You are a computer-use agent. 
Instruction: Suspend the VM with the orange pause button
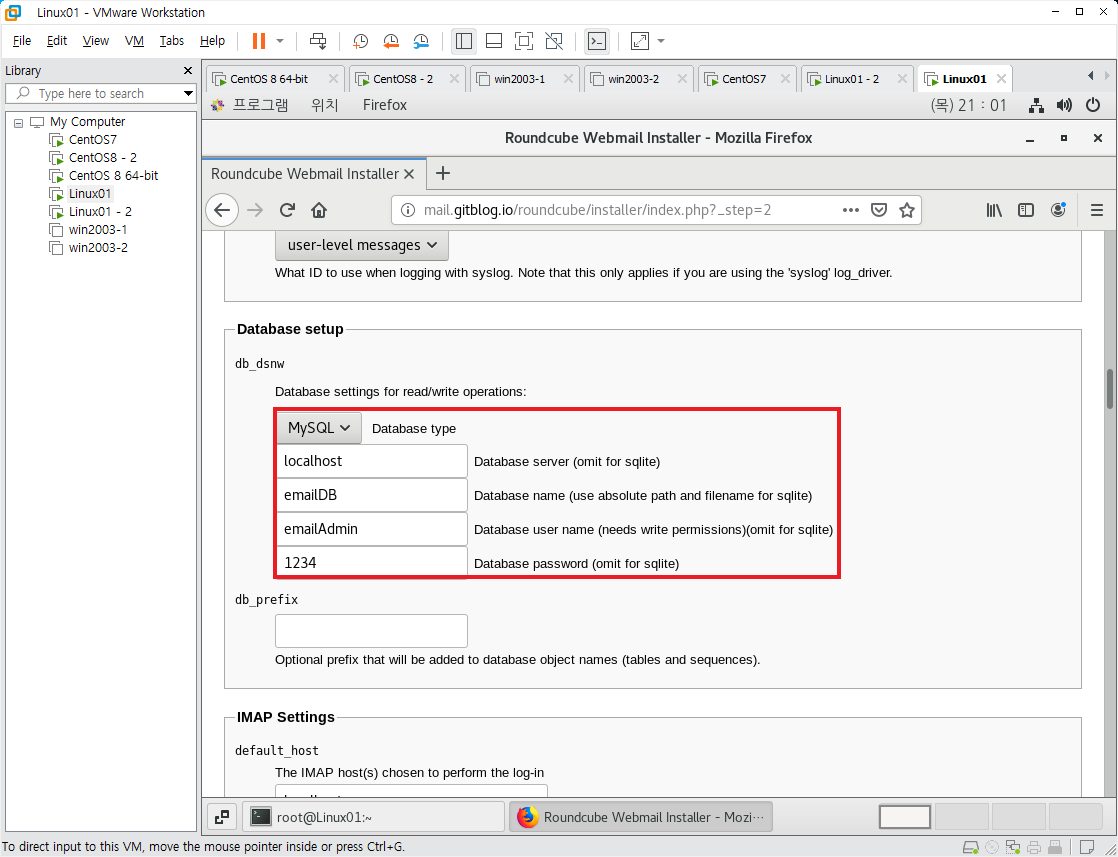click(x=259, y=41)
